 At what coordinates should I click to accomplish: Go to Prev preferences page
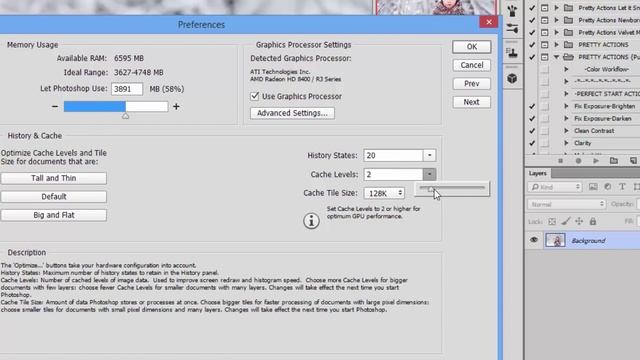471,84
